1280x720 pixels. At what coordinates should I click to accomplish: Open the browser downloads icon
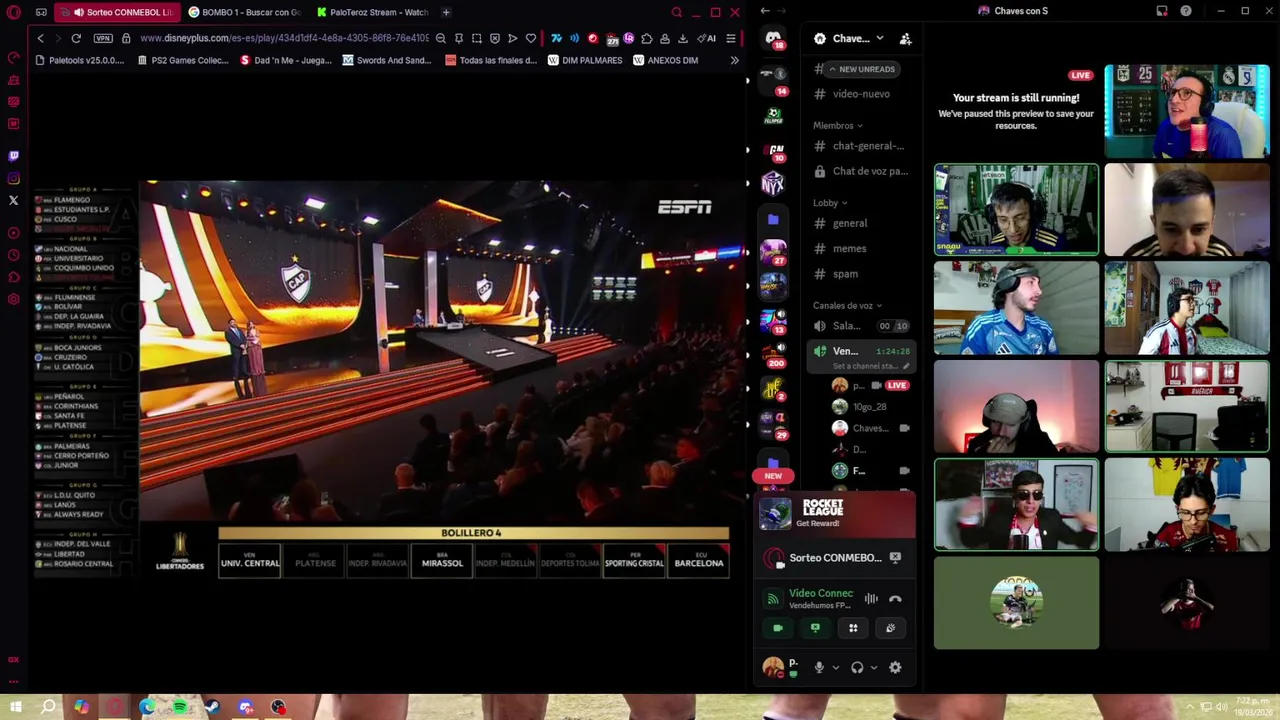(x=682, y=38)
